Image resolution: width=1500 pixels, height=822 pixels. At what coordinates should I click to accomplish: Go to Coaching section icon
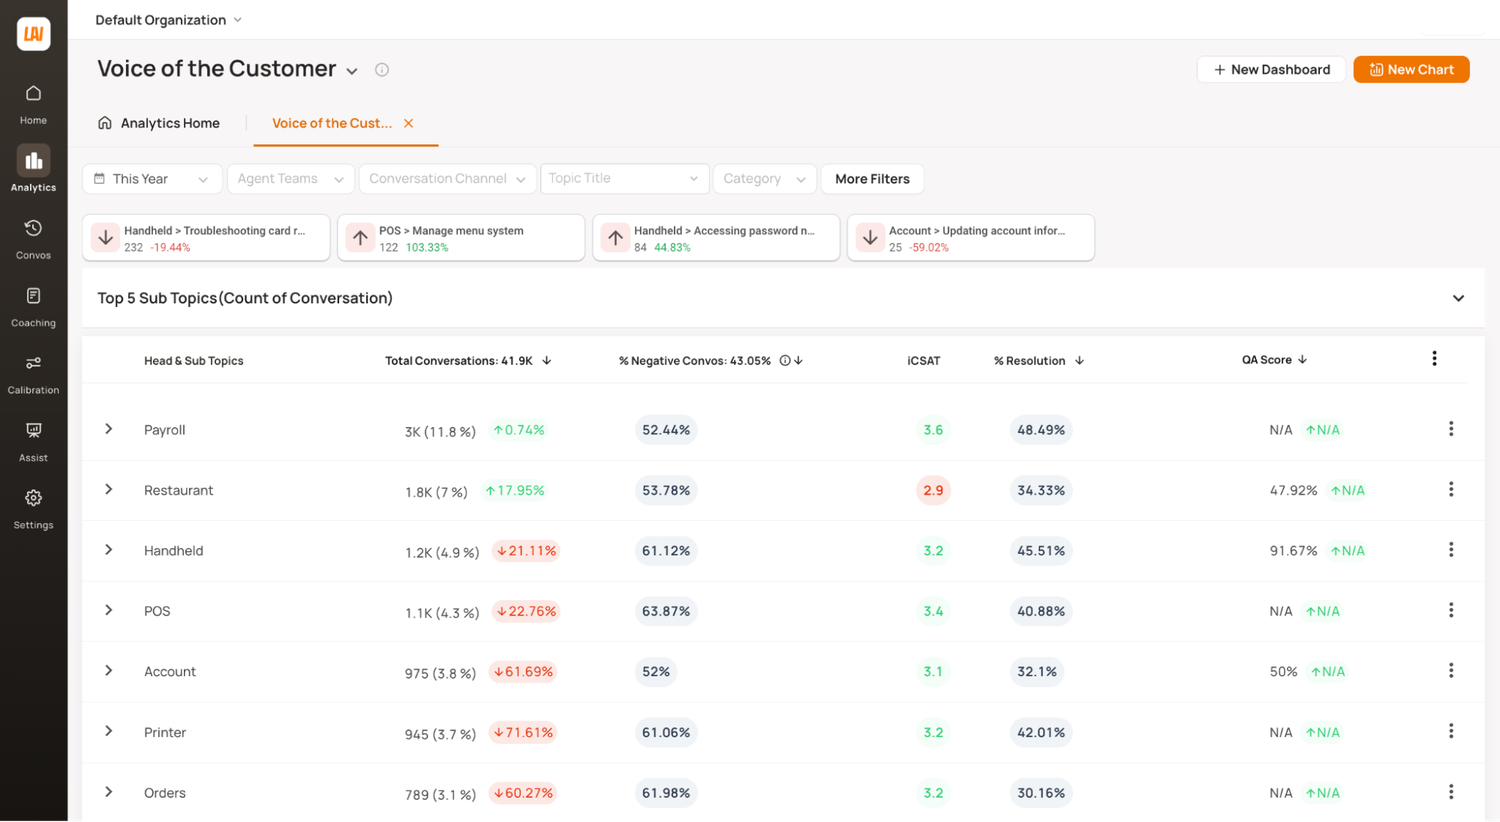pyautogui.click(x=33, y=296)
